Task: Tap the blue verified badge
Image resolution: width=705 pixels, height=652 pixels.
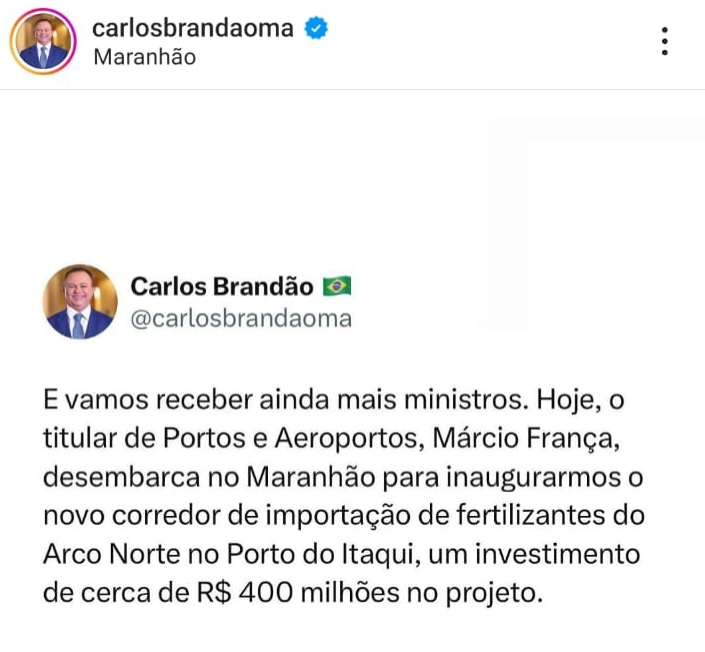Action: [x=316, y=28]
